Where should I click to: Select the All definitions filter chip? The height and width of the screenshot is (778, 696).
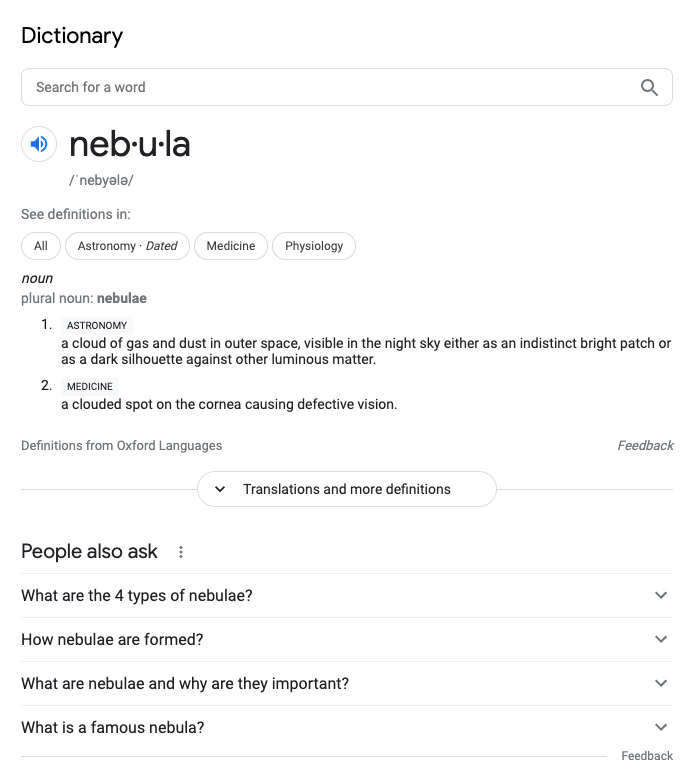pyautogui.click(x=41, y=246)
